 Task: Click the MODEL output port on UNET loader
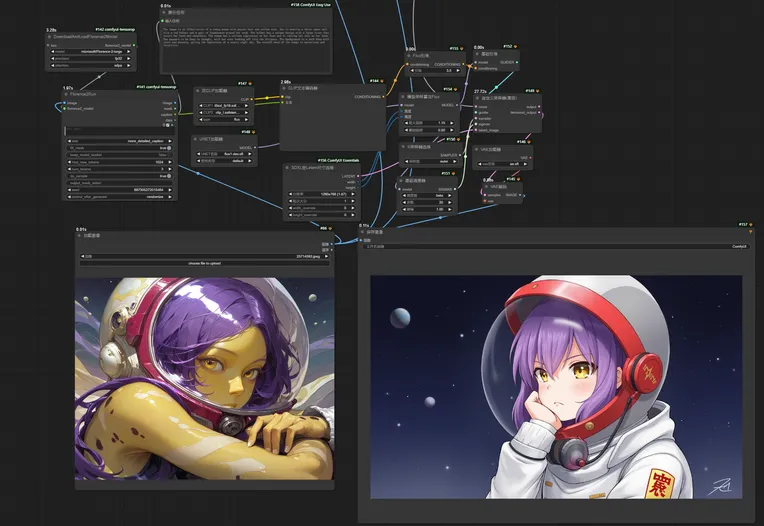point(257,148)
